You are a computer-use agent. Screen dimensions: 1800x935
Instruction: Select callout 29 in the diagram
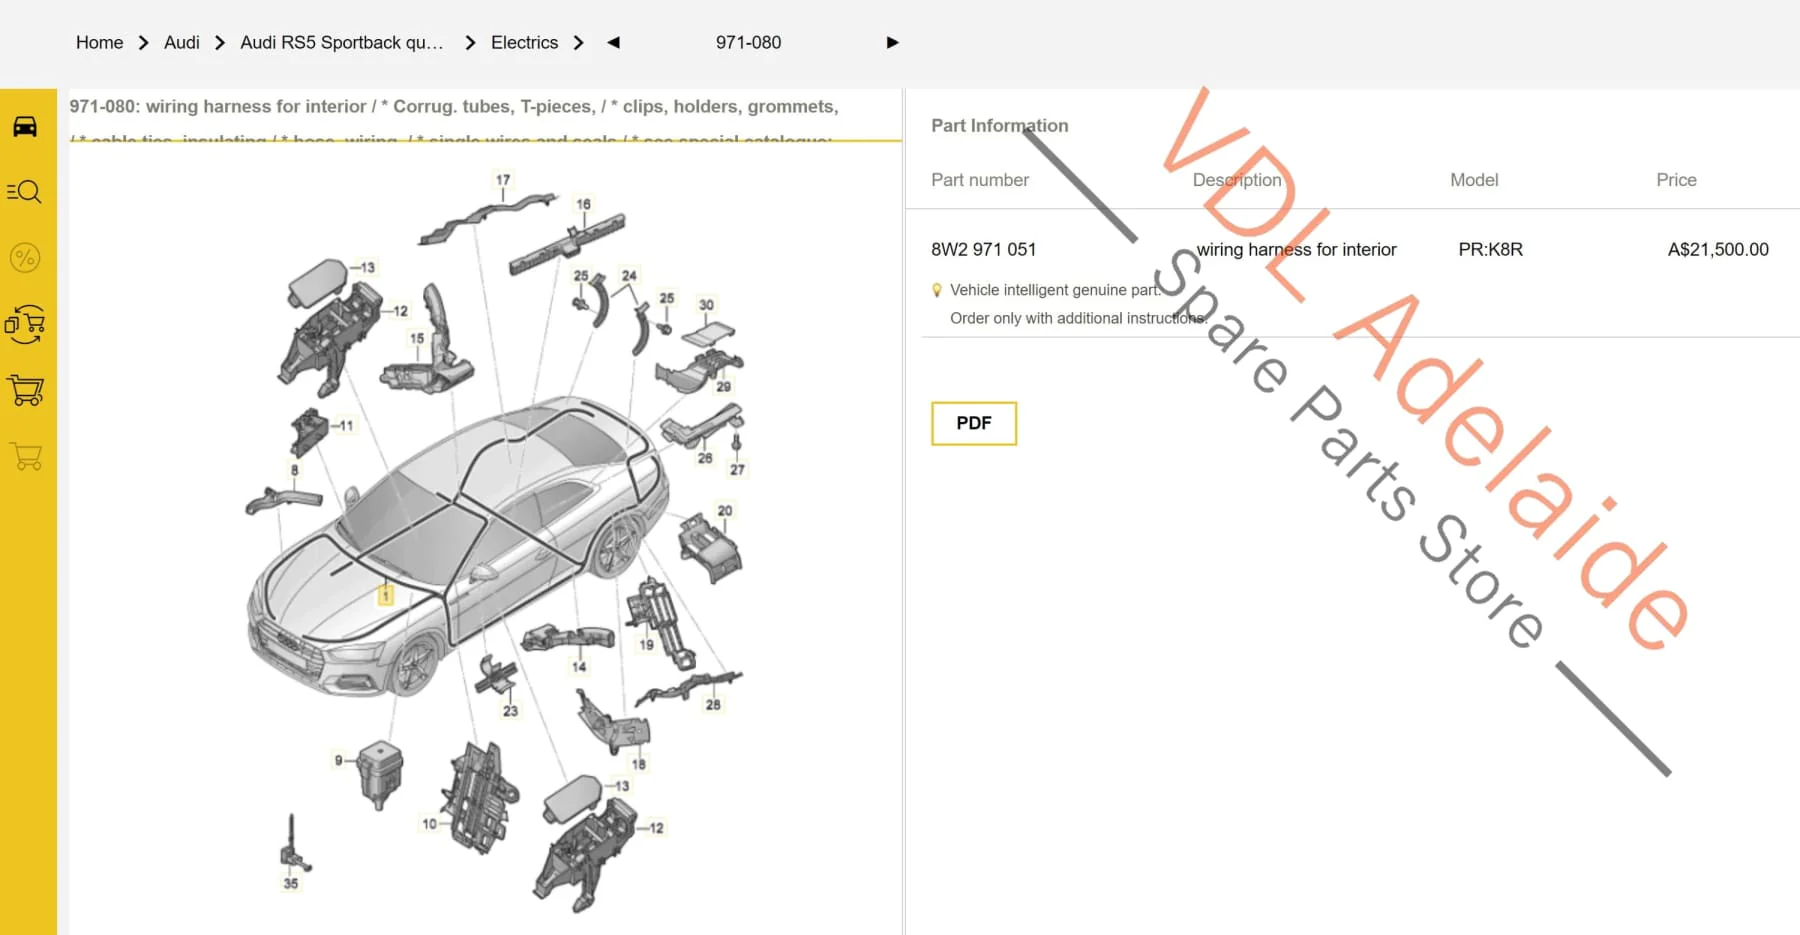723,386
